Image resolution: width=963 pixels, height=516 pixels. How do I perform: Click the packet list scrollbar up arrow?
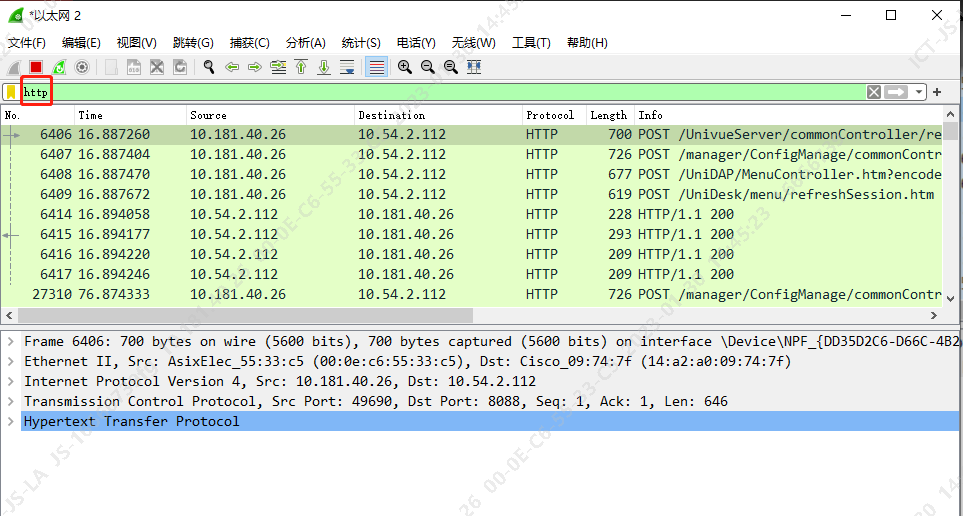tap(951, 115)
